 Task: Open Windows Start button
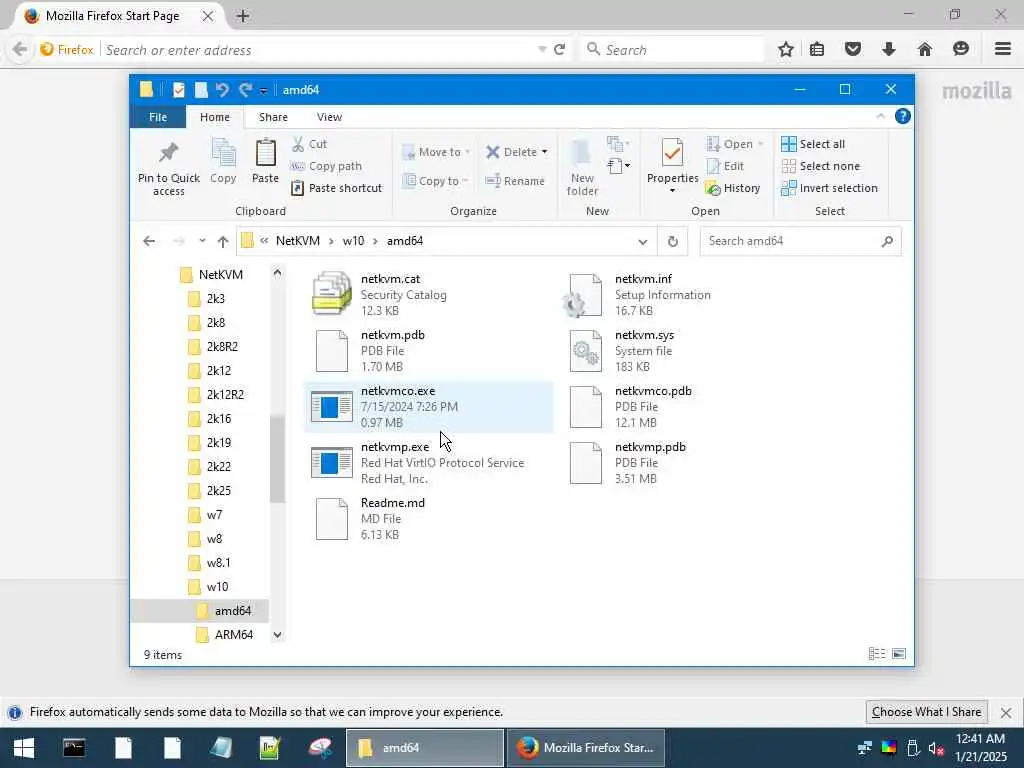tap(24, 748)
